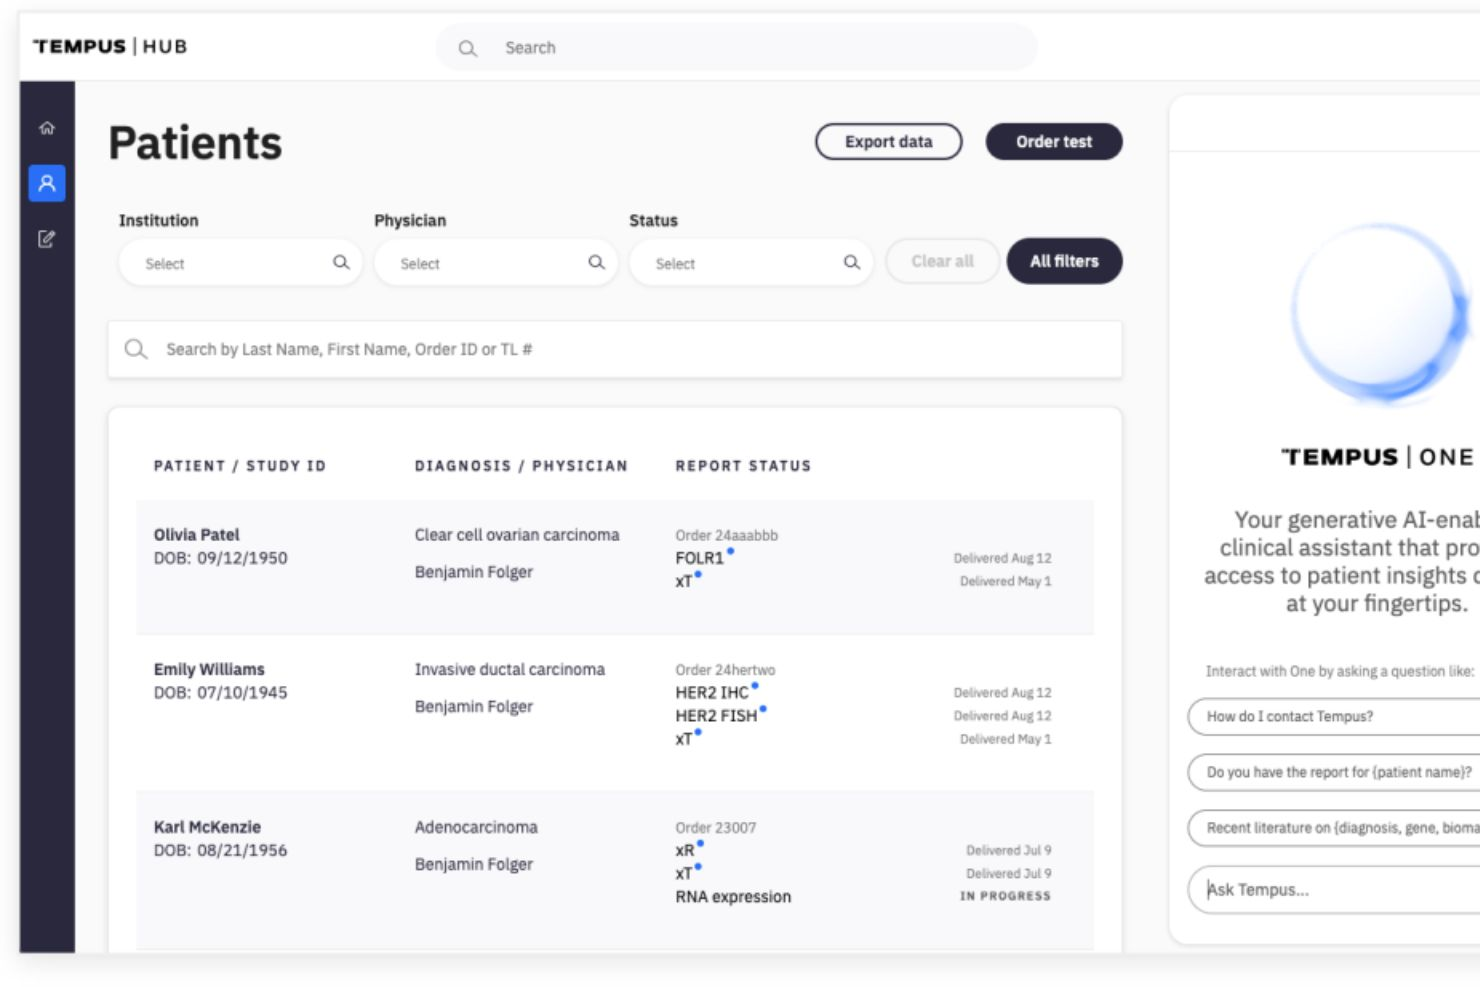Image resolution: width=1480 pixels, height=987 pixels.
Task: Open the Status Select dropdown
Action: point(750,262)
